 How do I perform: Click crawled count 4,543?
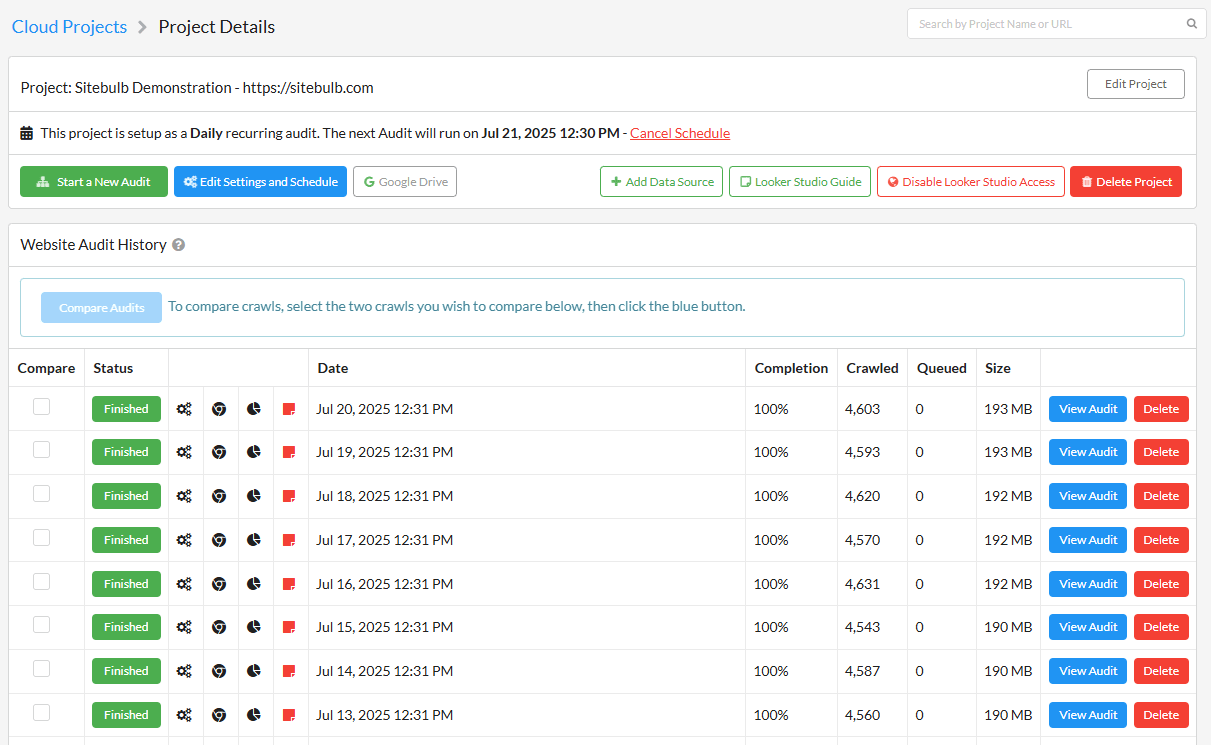pyautogui.click(x=863, y=627)
